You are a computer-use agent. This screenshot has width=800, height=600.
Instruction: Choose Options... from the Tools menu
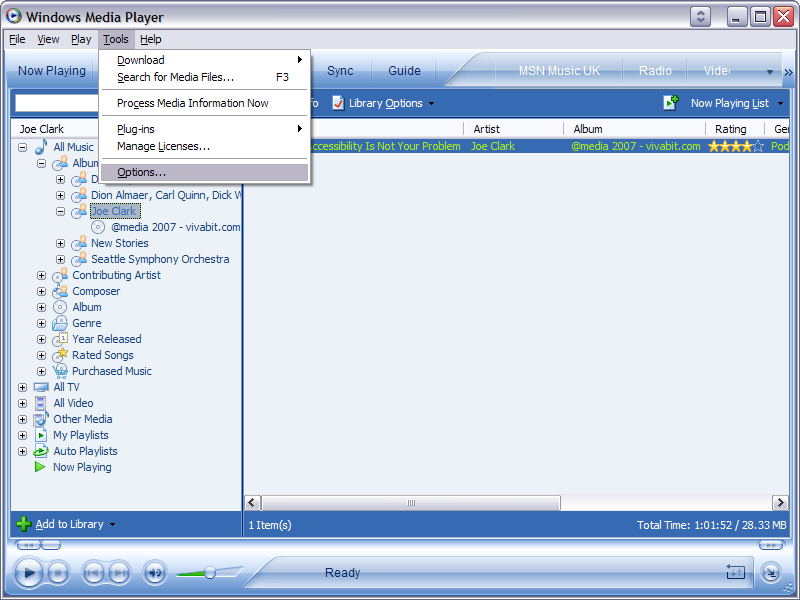[141, 173]
